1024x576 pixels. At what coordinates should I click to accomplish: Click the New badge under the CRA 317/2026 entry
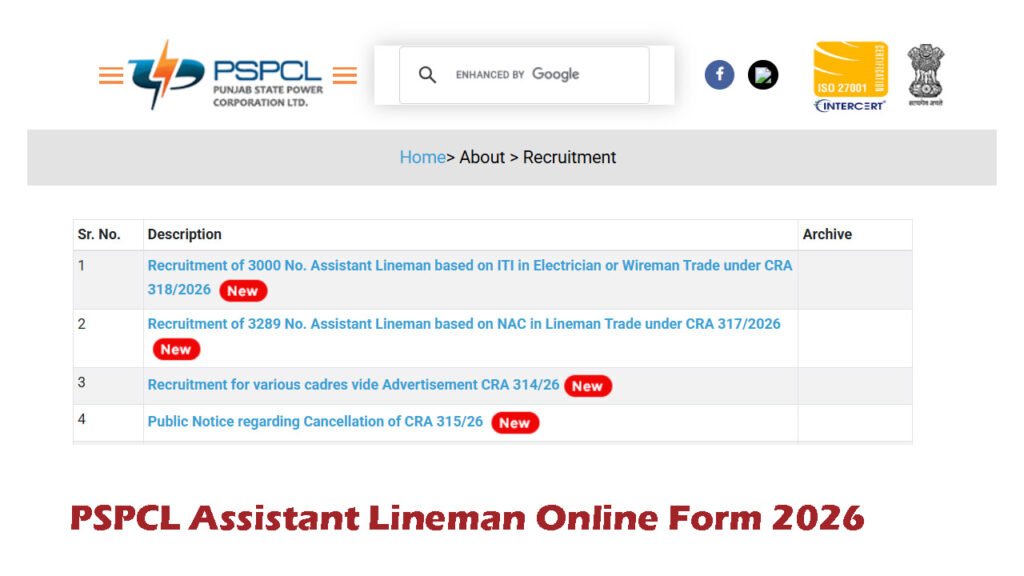176,349
